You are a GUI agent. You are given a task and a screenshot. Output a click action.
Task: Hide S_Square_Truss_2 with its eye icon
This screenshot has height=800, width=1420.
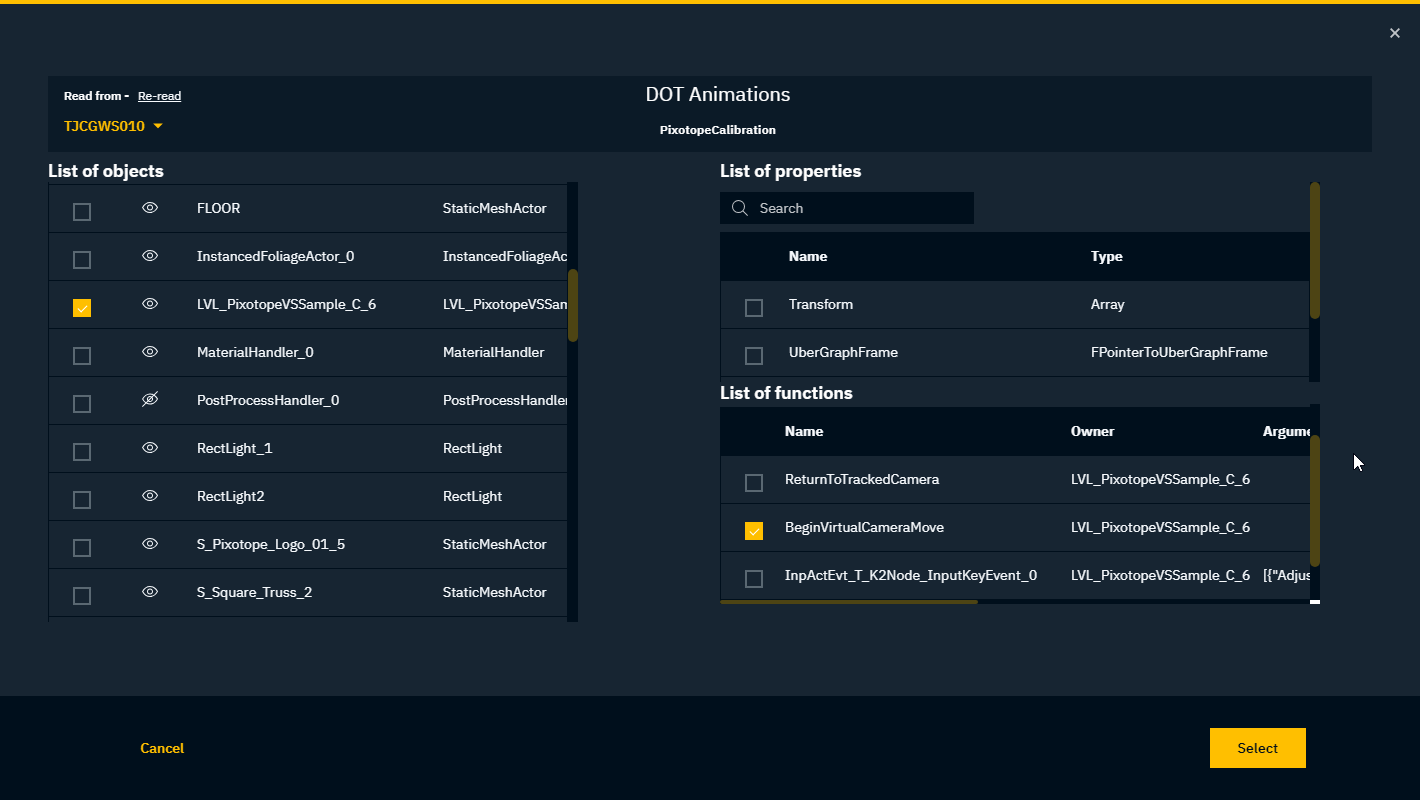150,592
